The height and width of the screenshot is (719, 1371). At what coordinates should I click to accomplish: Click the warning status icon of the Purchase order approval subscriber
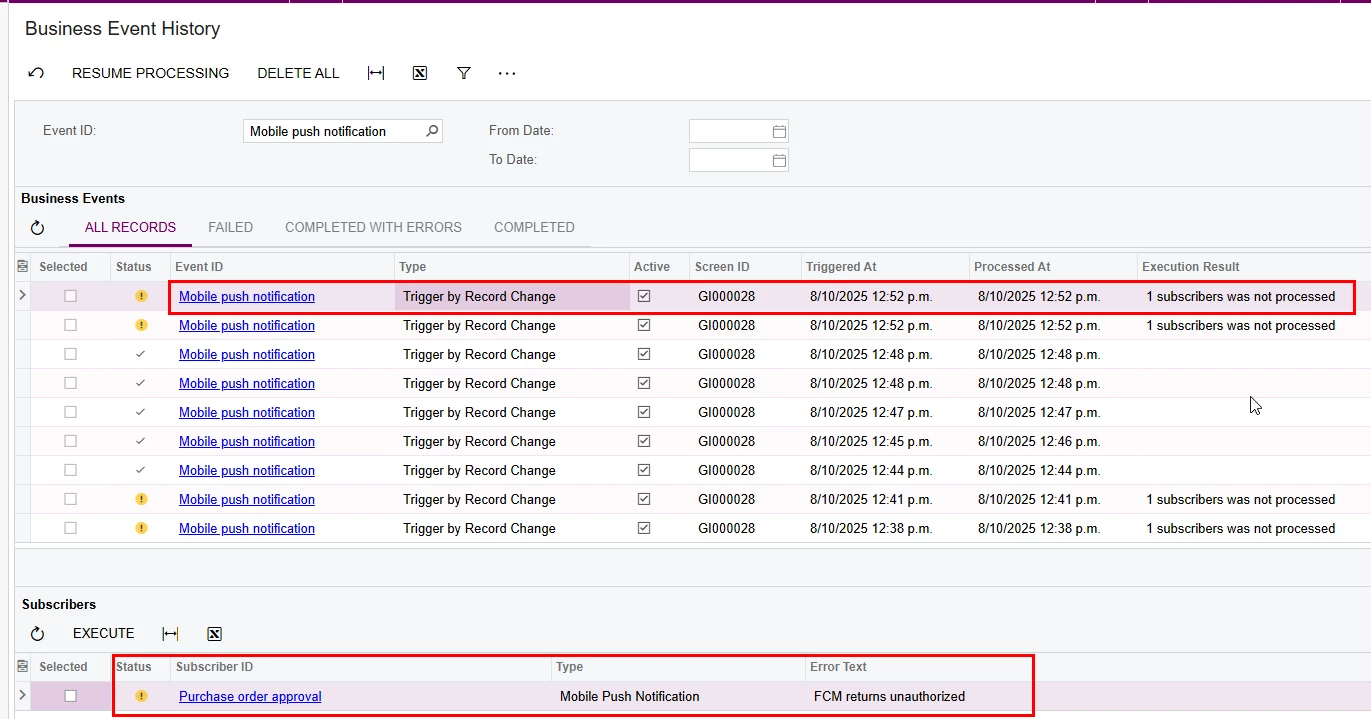pyautogui.click(x=141, y=696)
